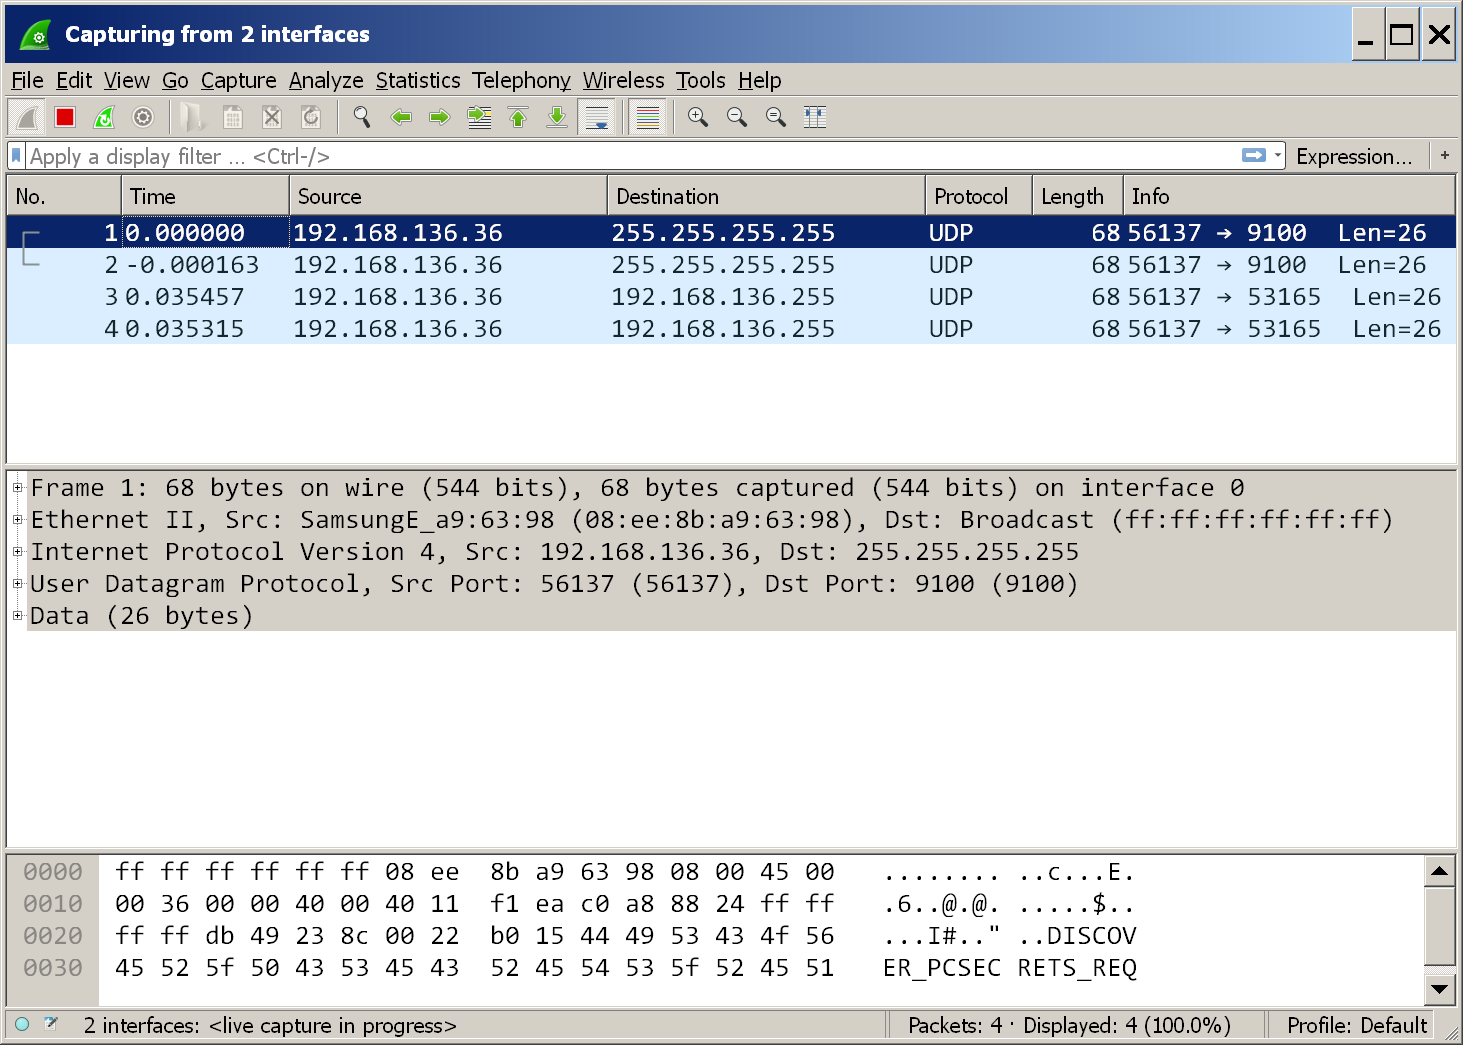The width and height of the screenshot is (1463, 1045).
Task: Select packet 2 with time -0.000163
Action: [731, 265]
